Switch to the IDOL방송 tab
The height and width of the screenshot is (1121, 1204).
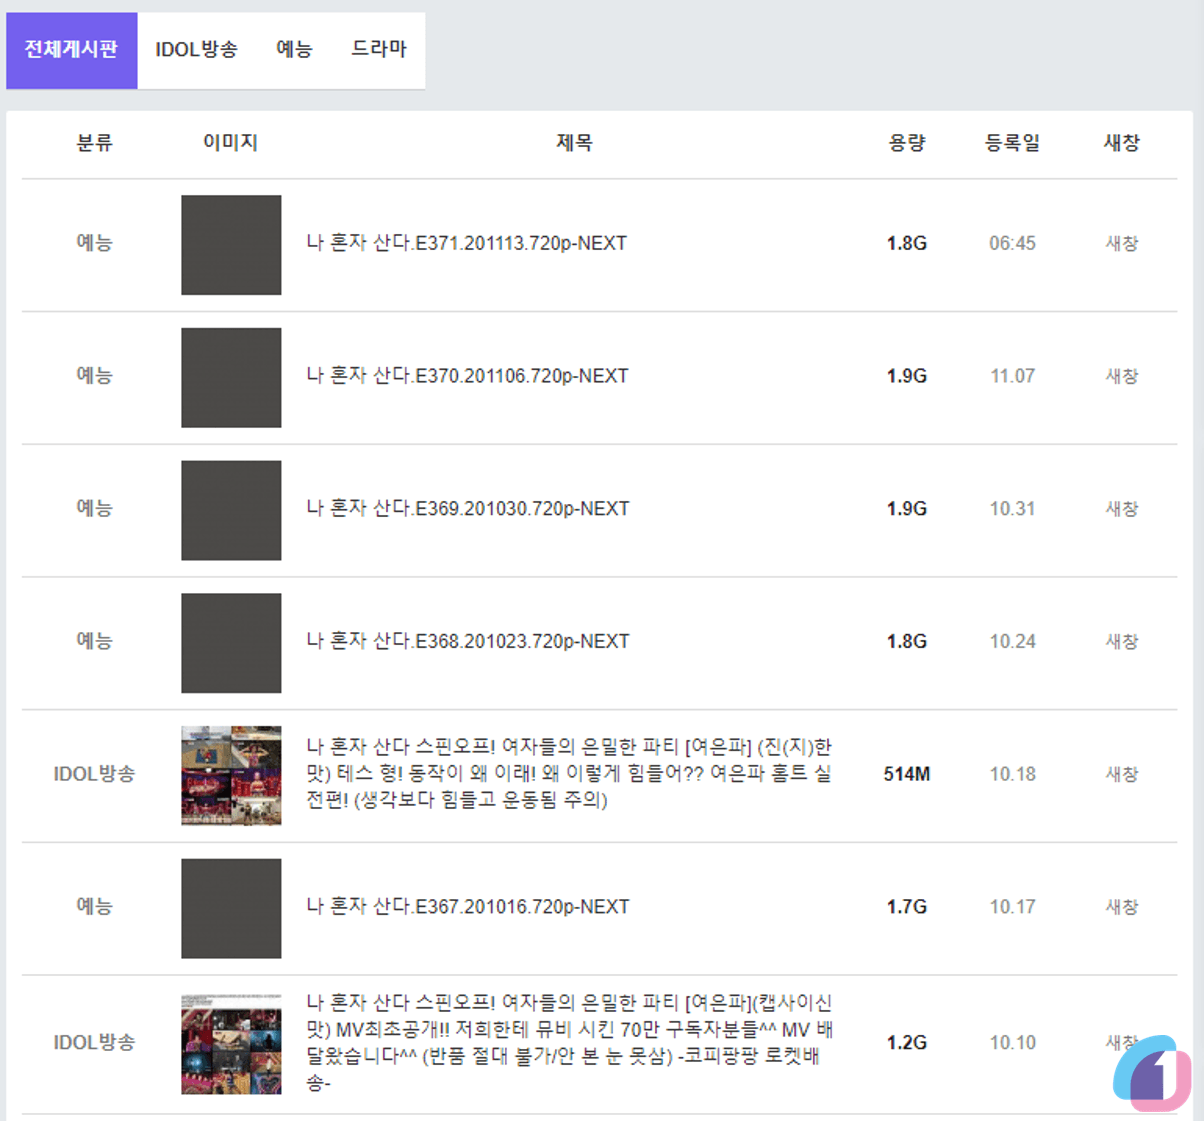196,50
